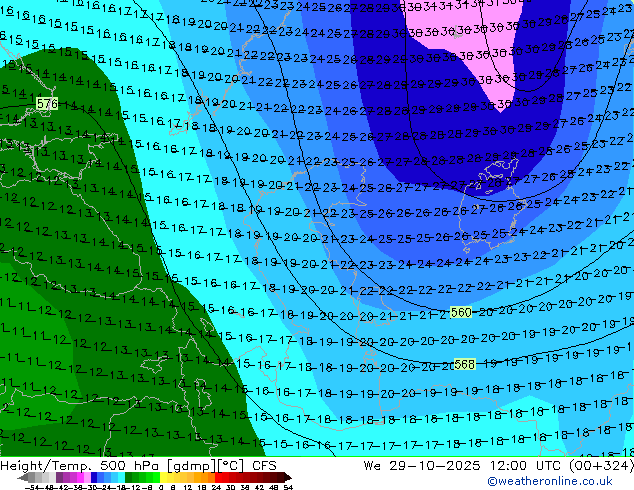634x490 pixels.
Task: Pick the dark blue swatch in the colour scale
Action: (x=94, y=477)
